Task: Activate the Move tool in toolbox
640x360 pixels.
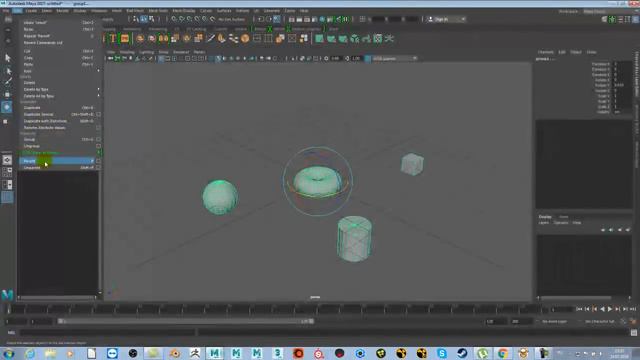Action: 7,94
